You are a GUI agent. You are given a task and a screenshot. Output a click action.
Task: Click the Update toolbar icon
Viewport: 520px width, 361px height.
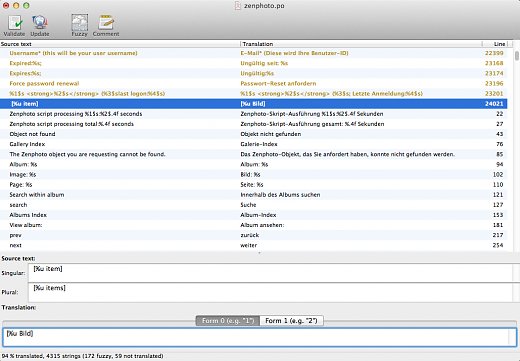40,25
